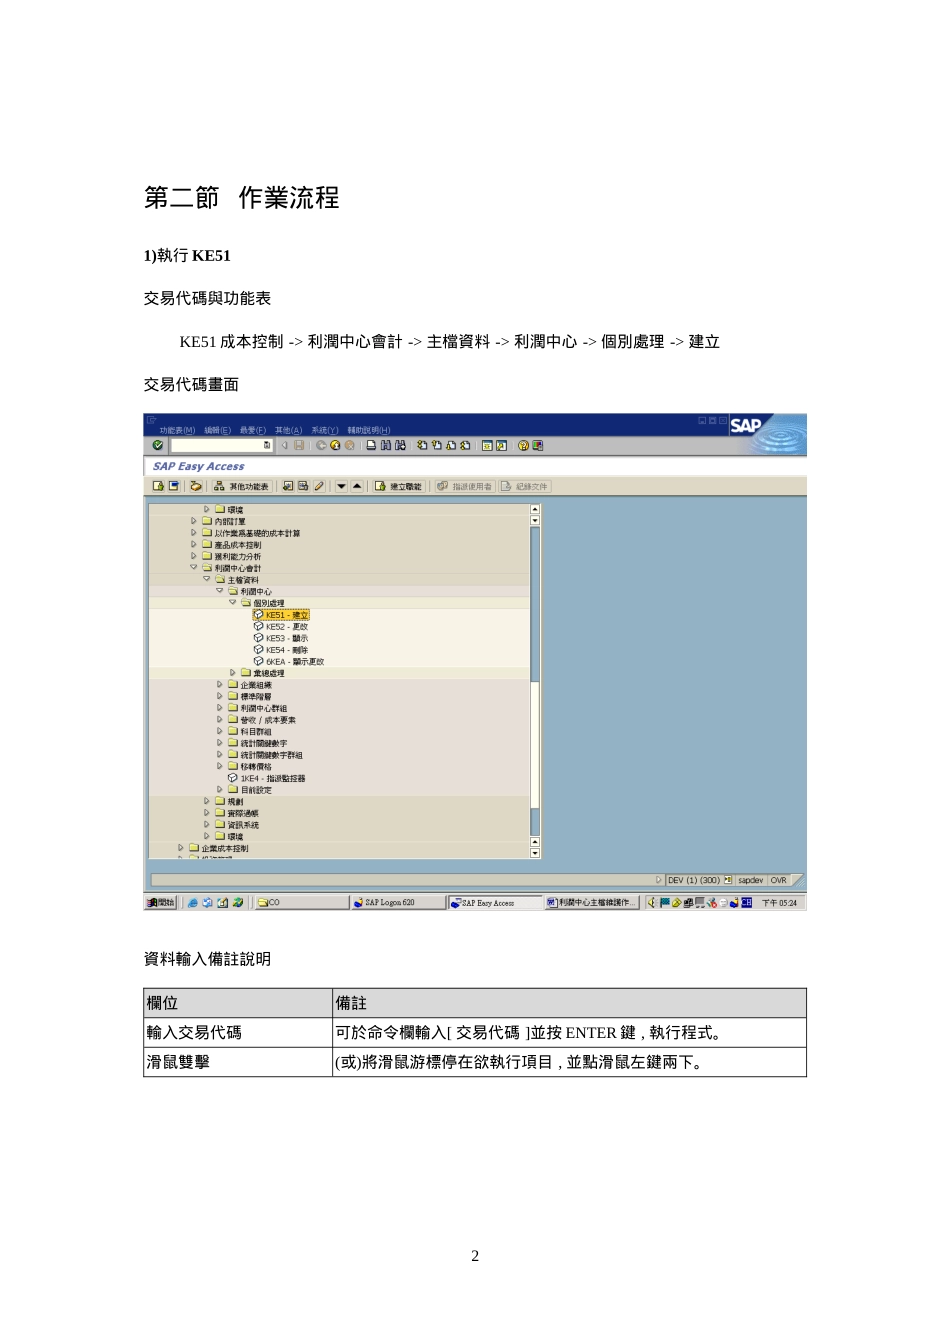Click the yellow Exit arrow icon
The height and width of the screenshot is (1344, 950).
pyautogui.click(x=335, y=445)
